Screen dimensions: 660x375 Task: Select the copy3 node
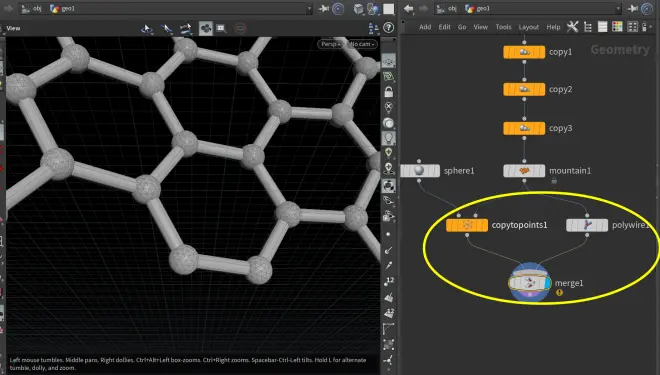point(524,128)
